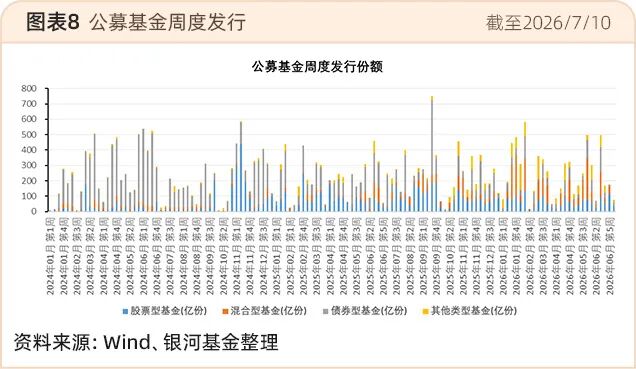Select legend label 债券型基金(亿份)
The width and height of the screenshot is (636, 369).
click(369, 311)
